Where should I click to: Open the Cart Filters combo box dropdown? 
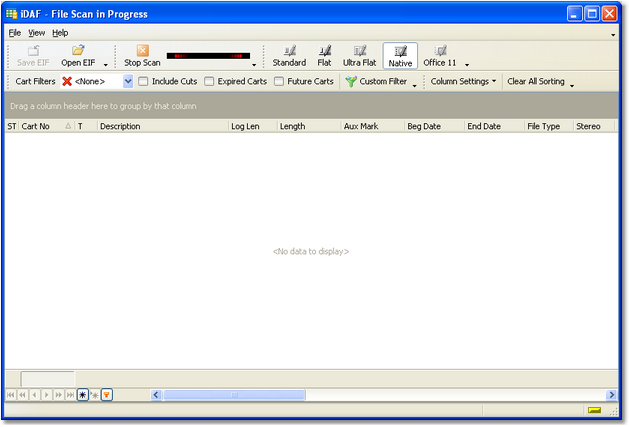click(128, 81)
